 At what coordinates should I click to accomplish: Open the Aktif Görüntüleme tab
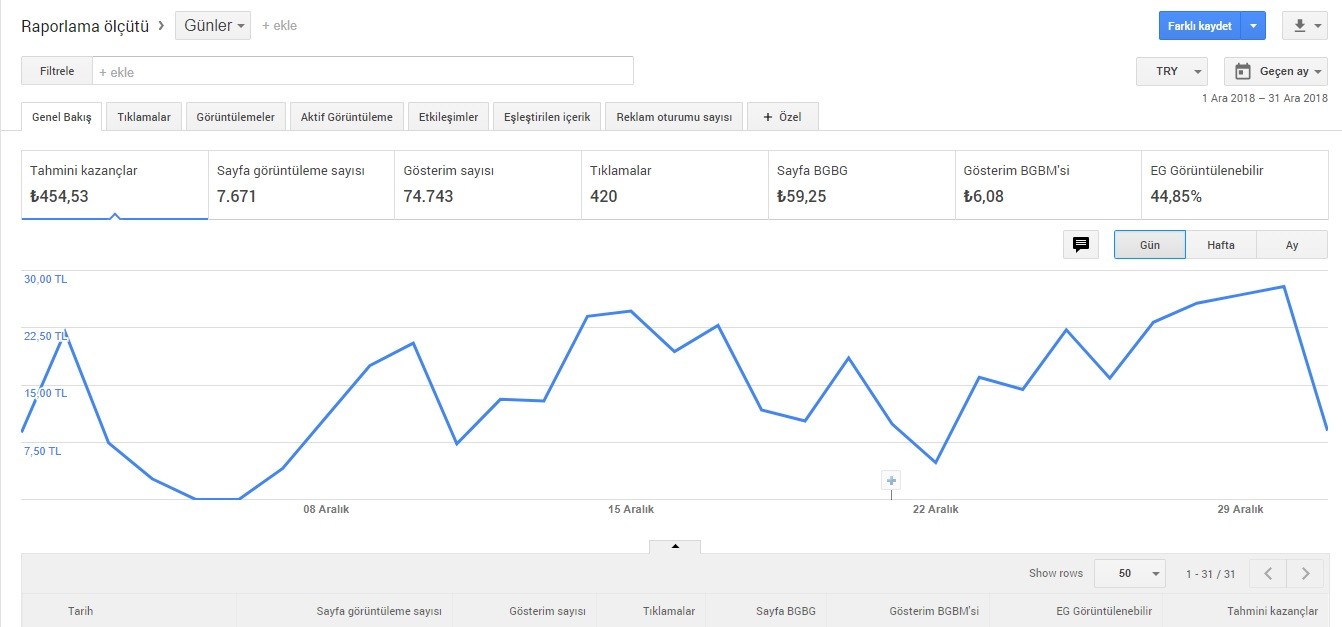347,117
